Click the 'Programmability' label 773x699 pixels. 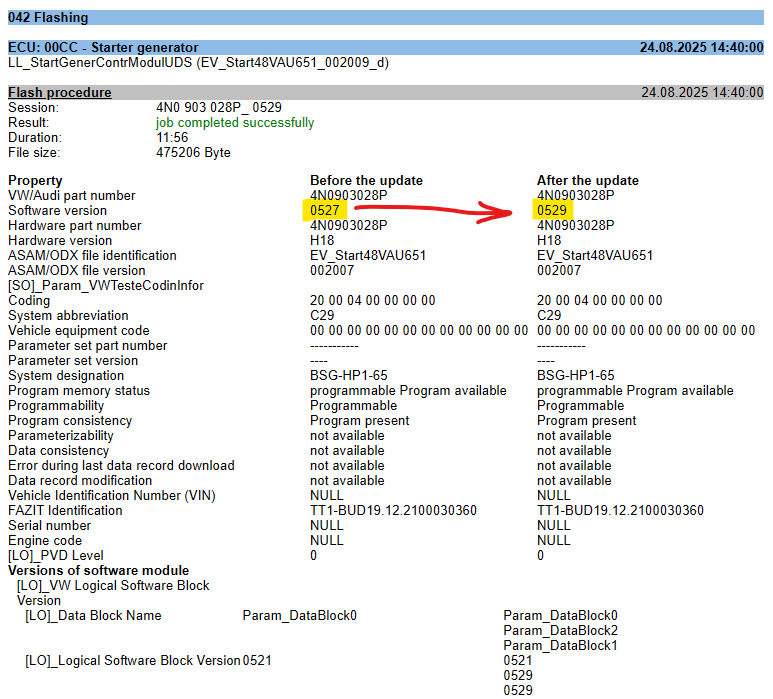tap(56, 405)
